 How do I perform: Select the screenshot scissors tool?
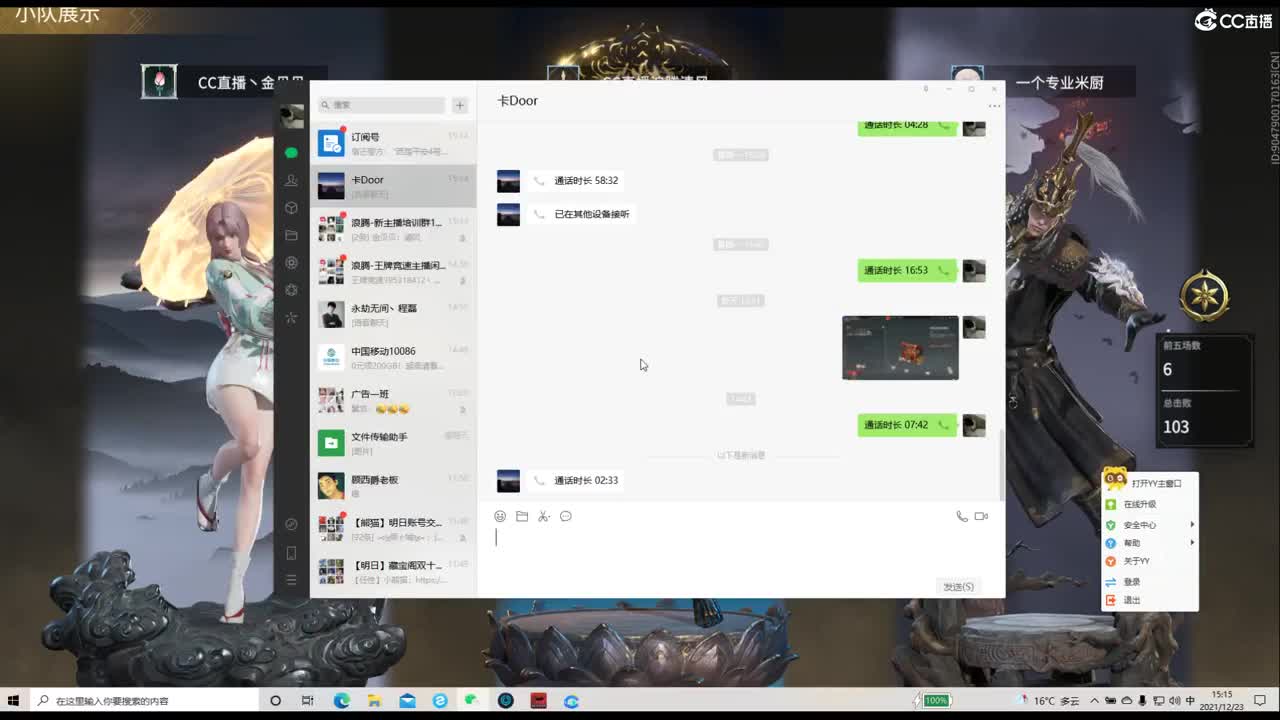click(544, 516)
